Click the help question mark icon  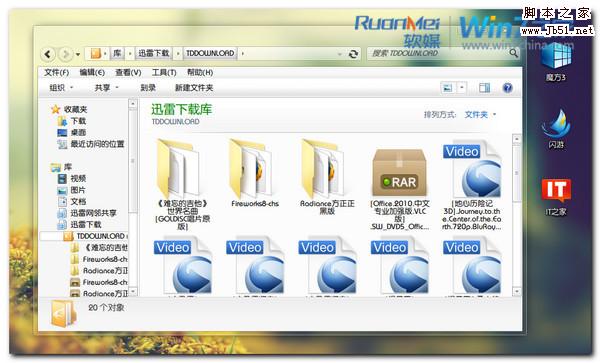[507, 88]
